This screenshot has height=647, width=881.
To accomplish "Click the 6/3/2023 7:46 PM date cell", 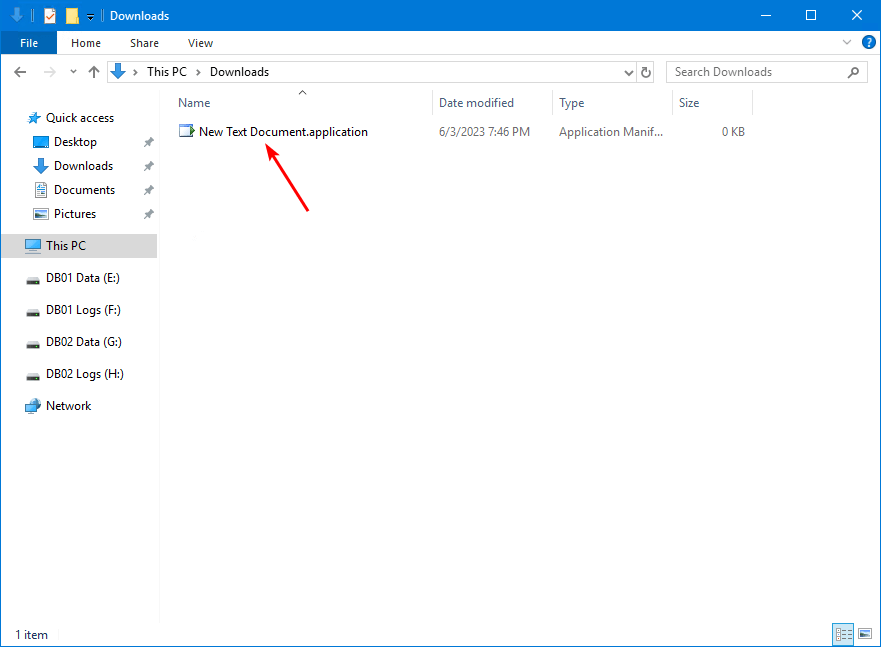I will [x=484, y=132].
